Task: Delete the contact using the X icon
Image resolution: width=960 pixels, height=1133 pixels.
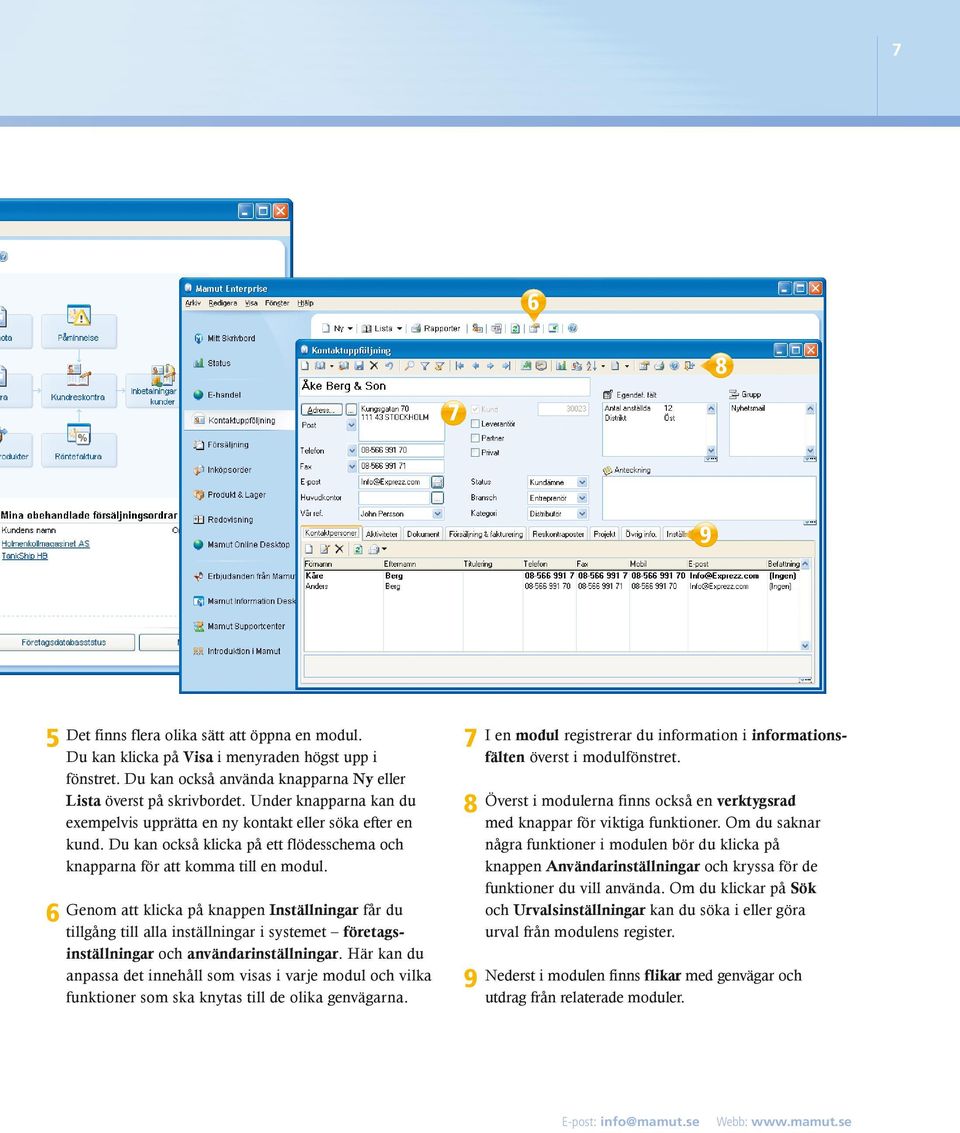Action: tap(373, 366)
